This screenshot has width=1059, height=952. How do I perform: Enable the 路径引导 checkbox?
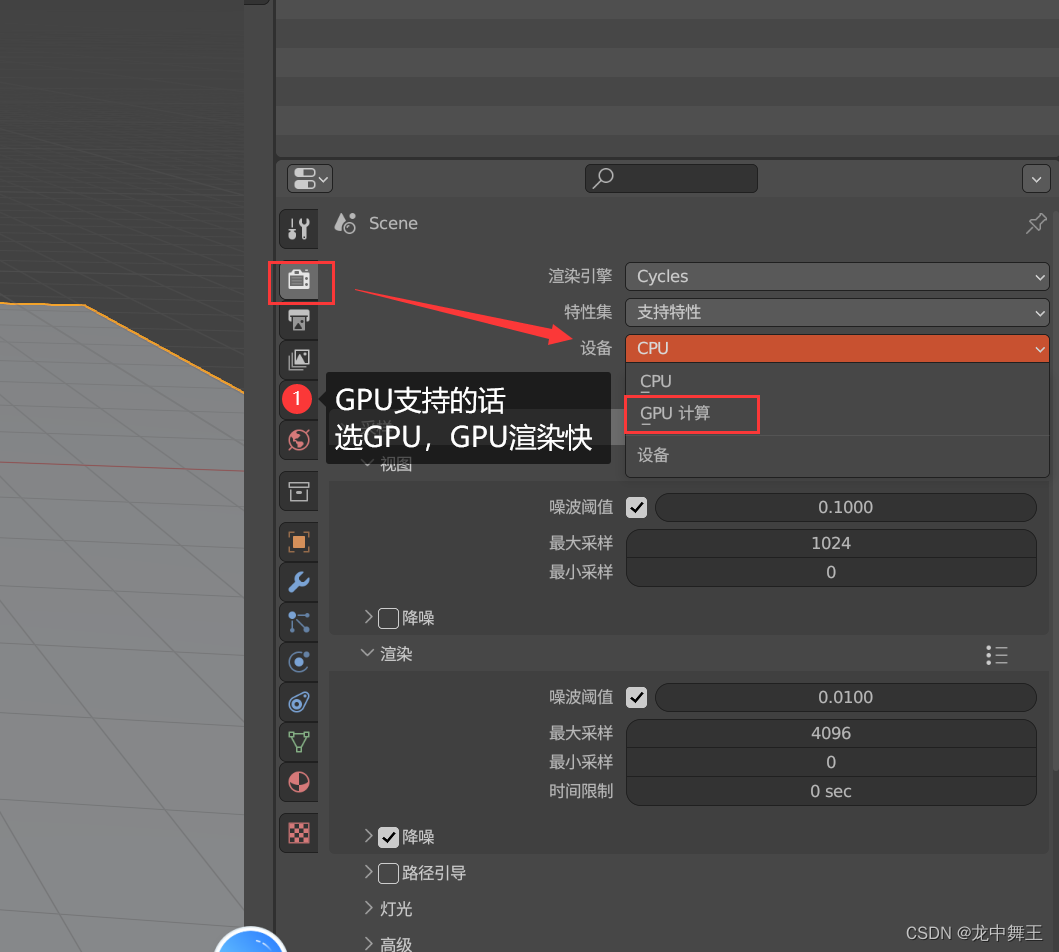(388, 873)
